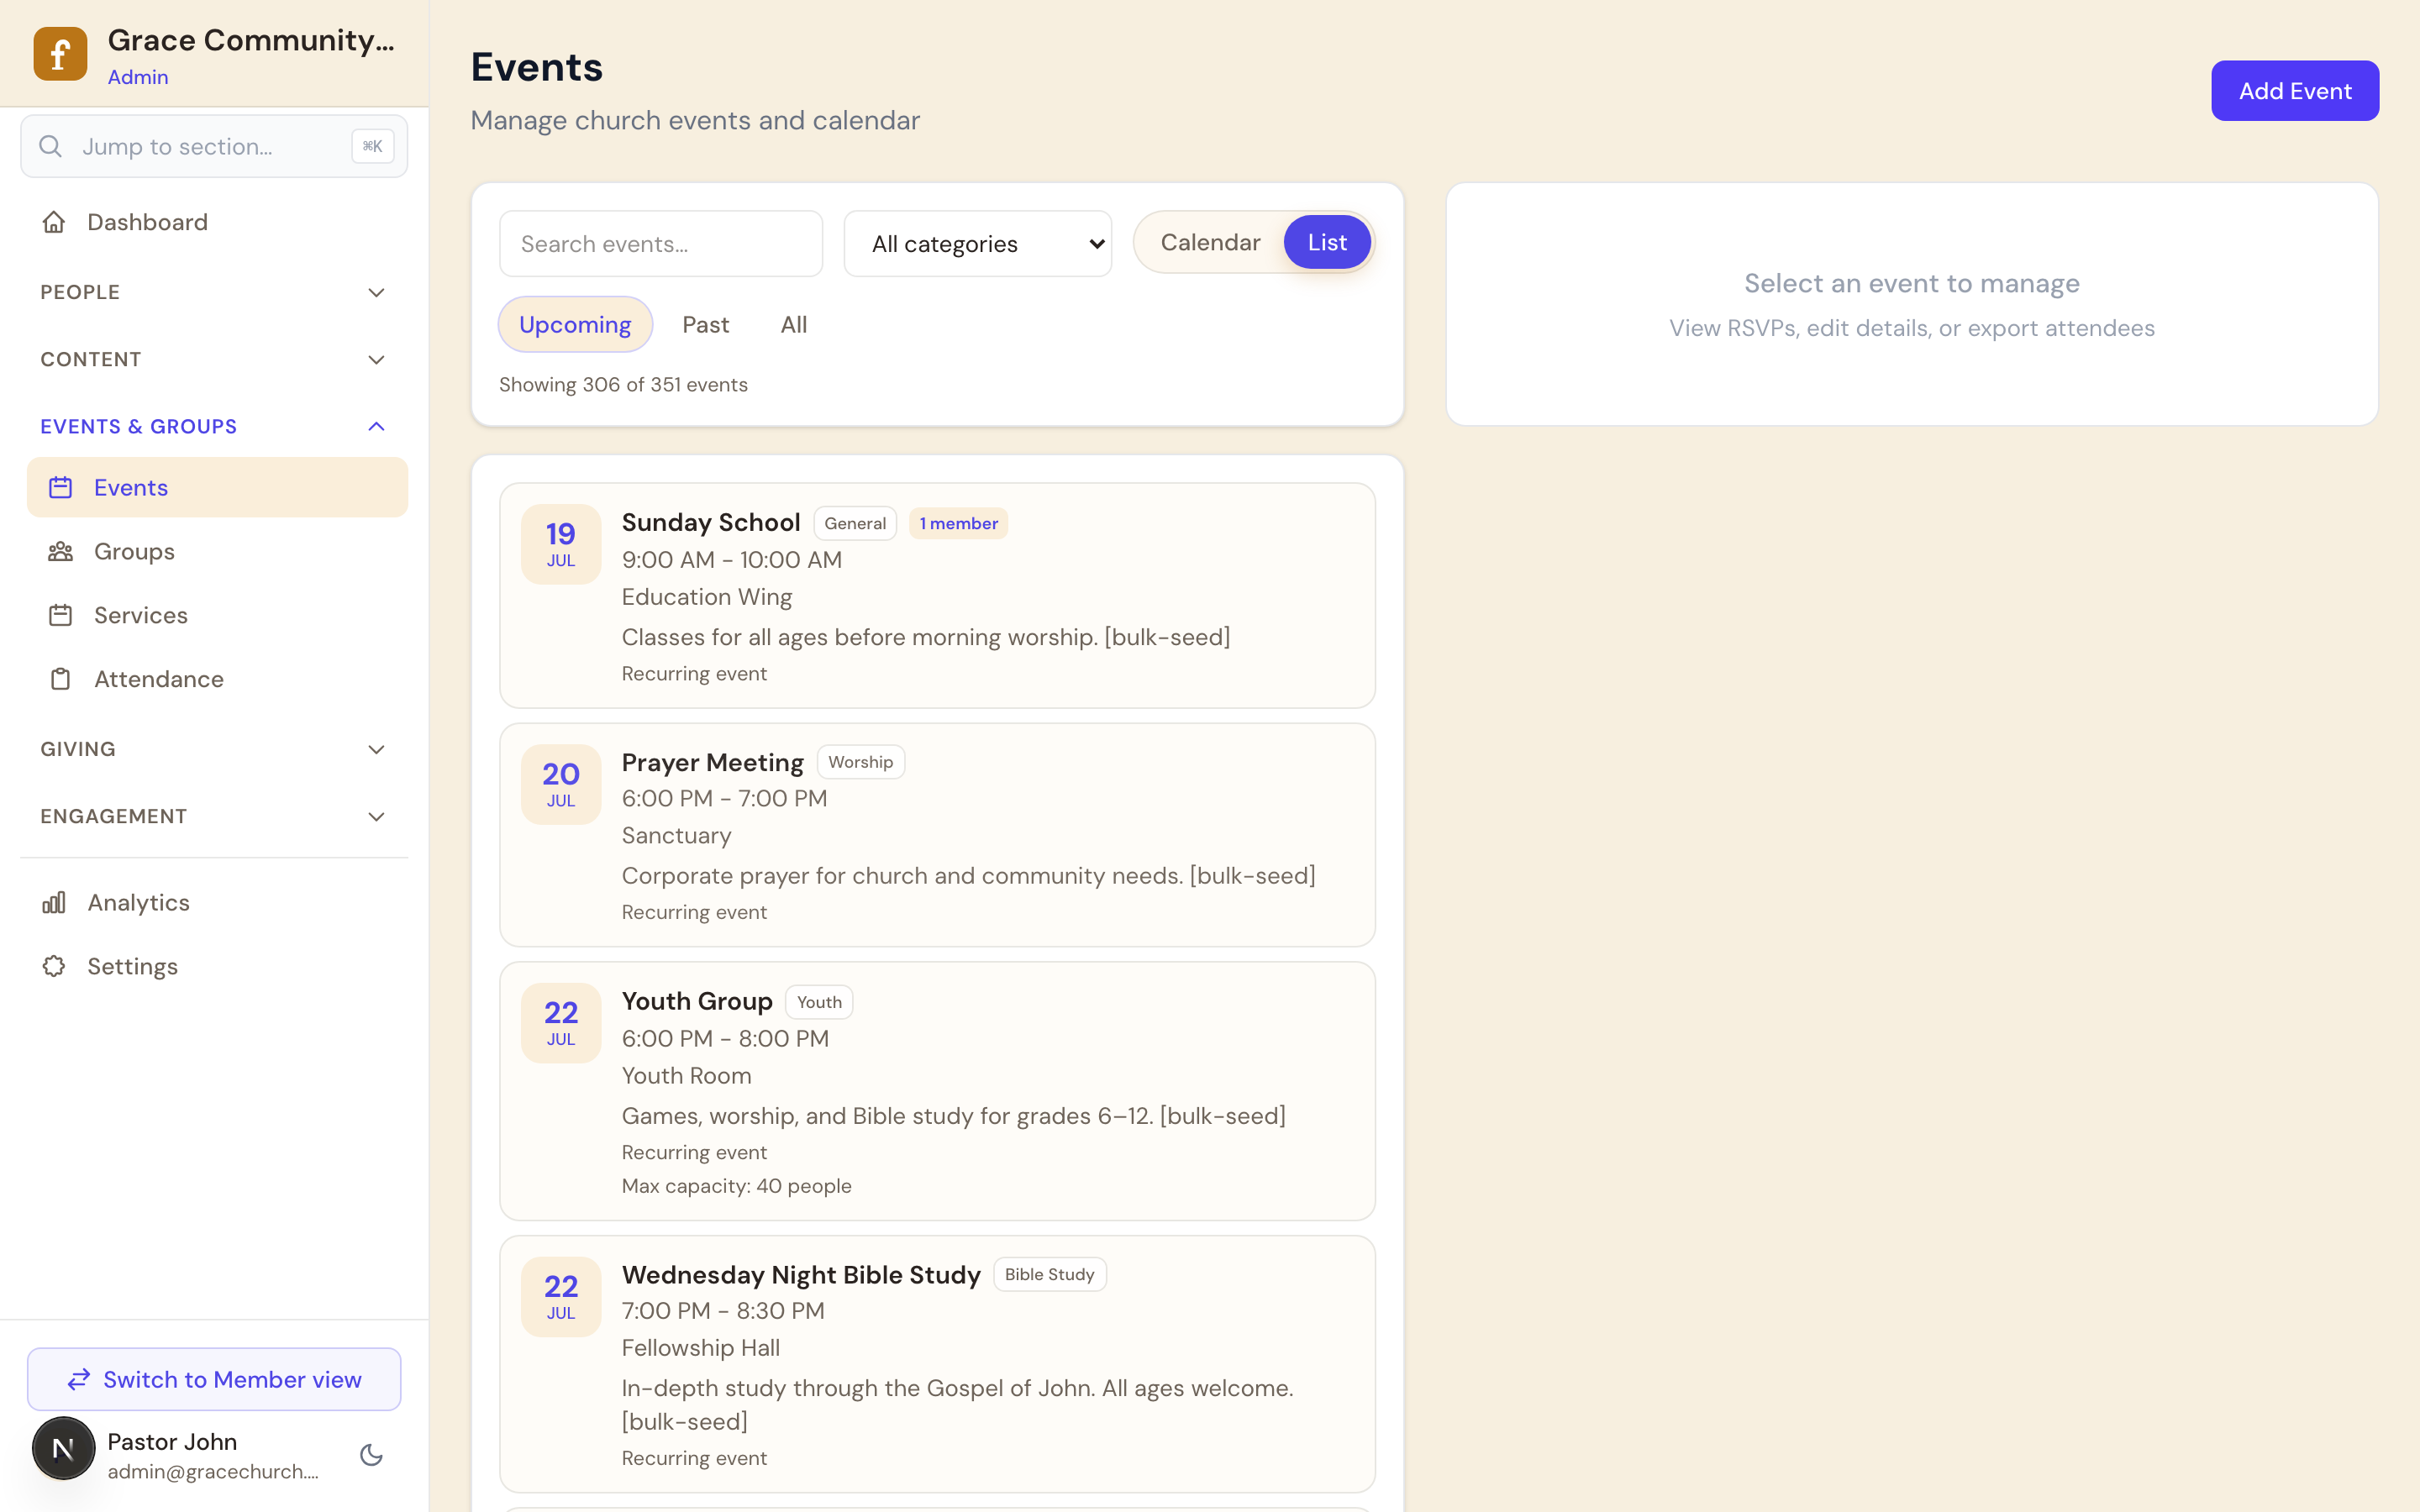Click the Worship category tag

point(860,762)
